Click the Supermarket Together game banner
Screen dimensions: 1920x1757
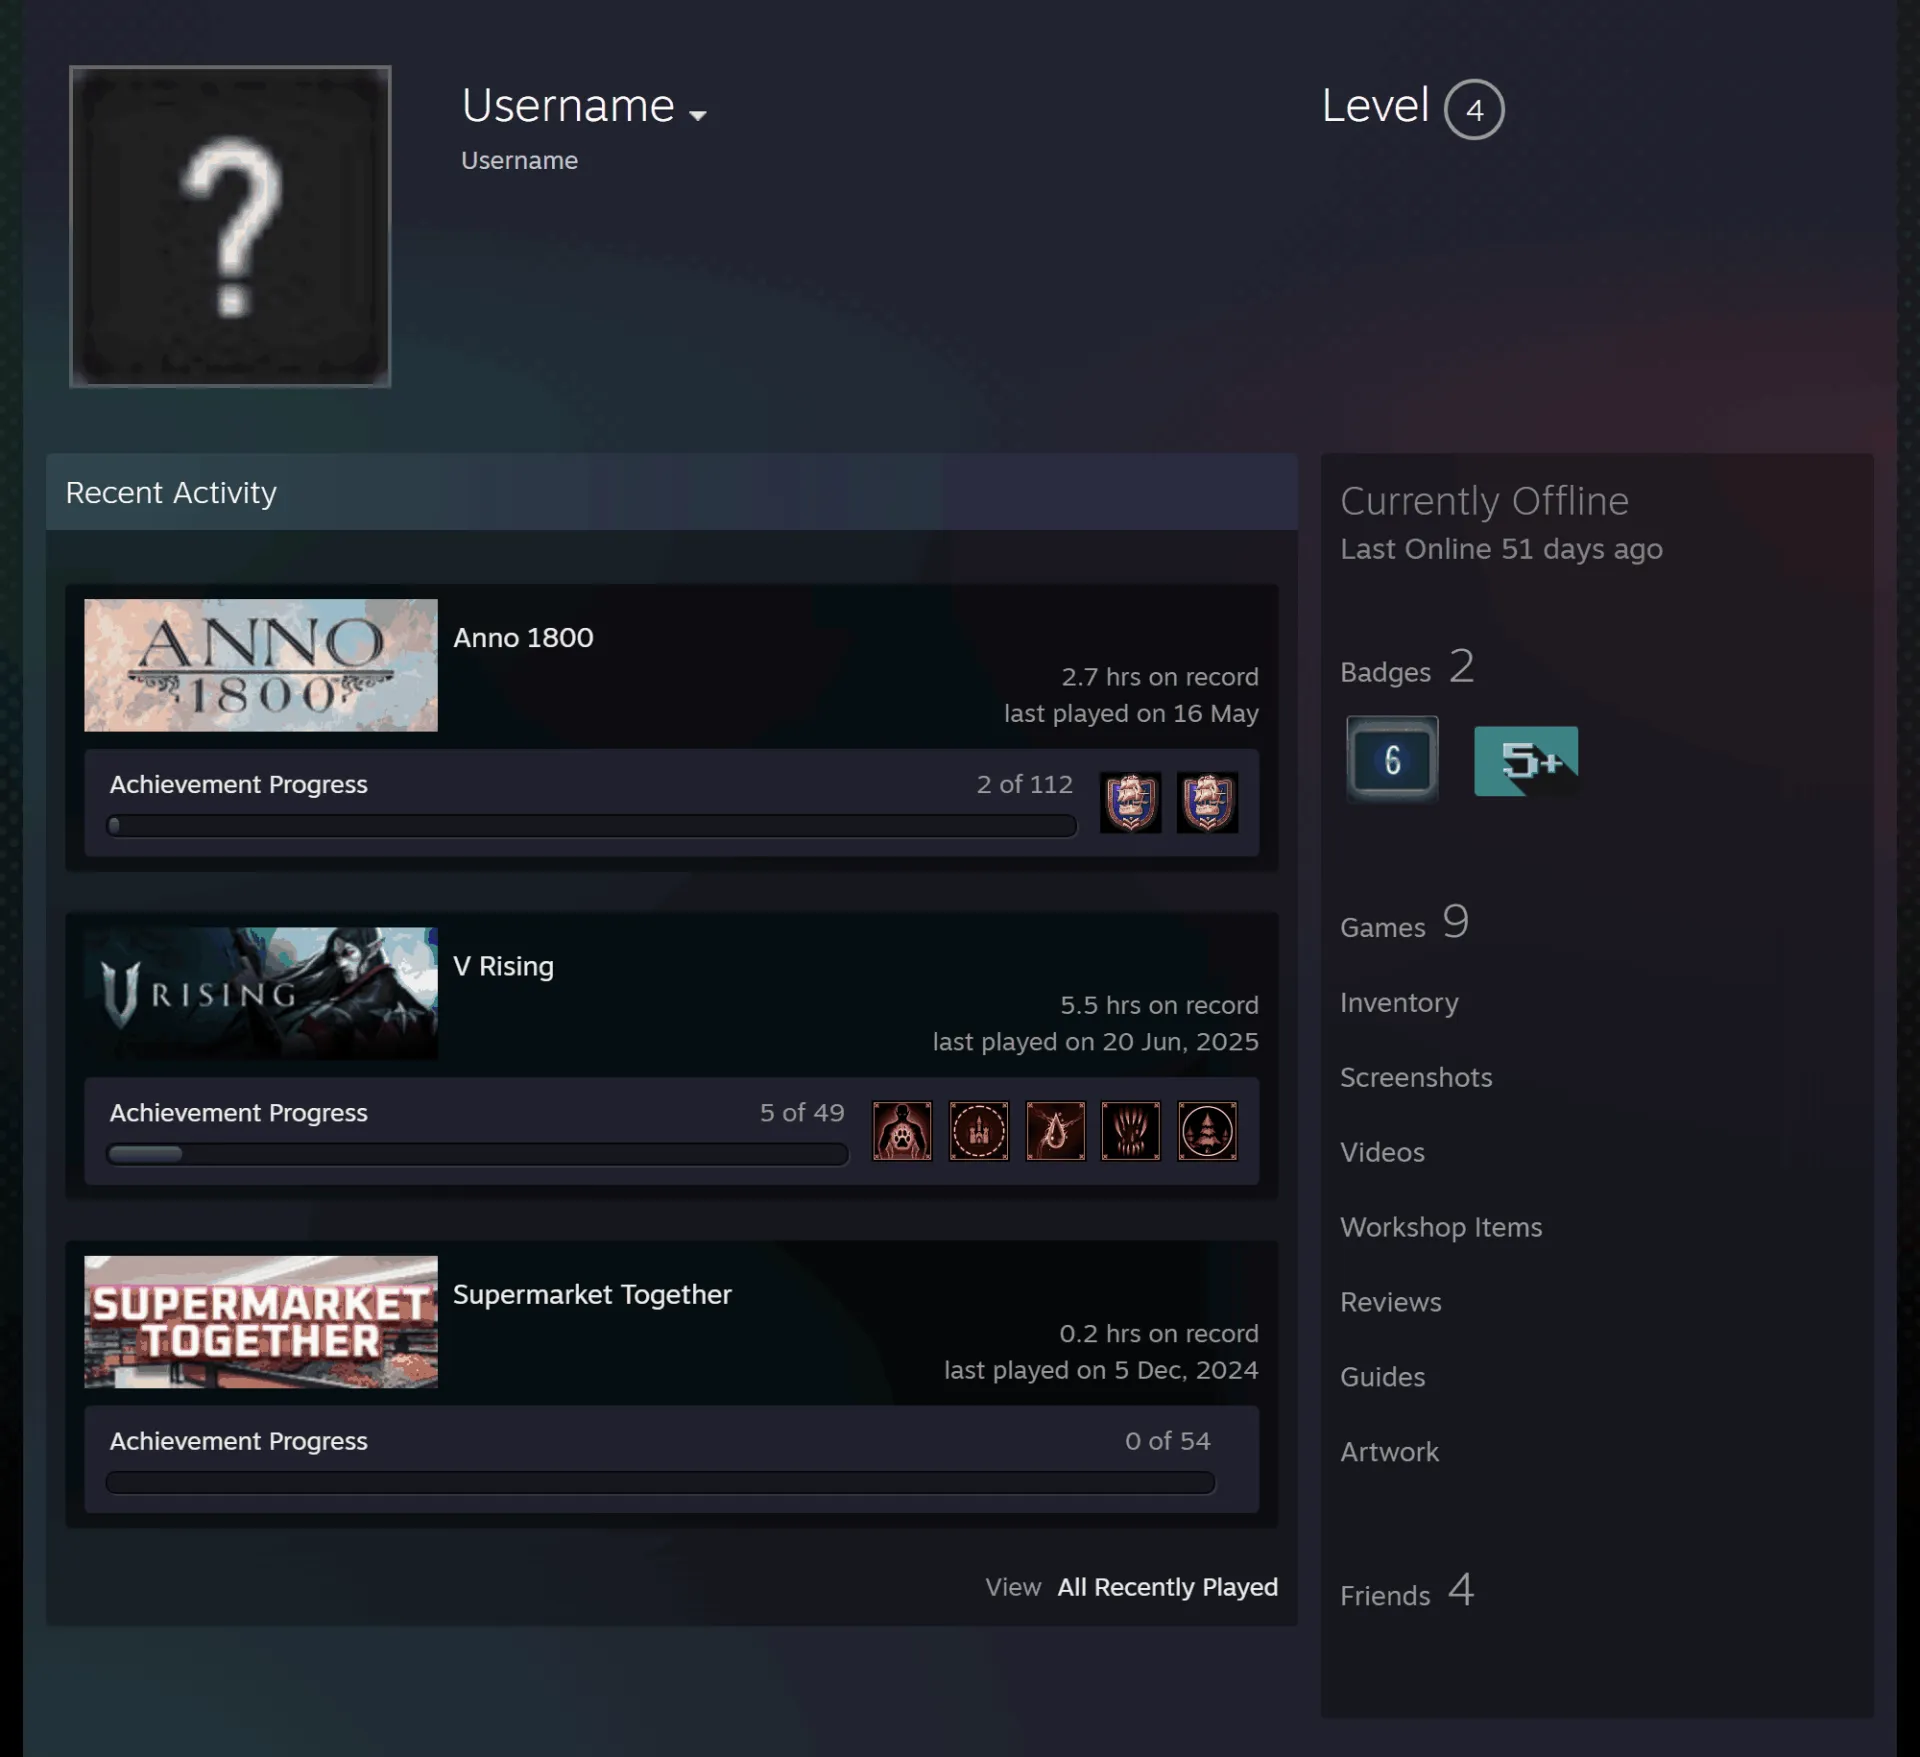click(x=261, y=1322)
